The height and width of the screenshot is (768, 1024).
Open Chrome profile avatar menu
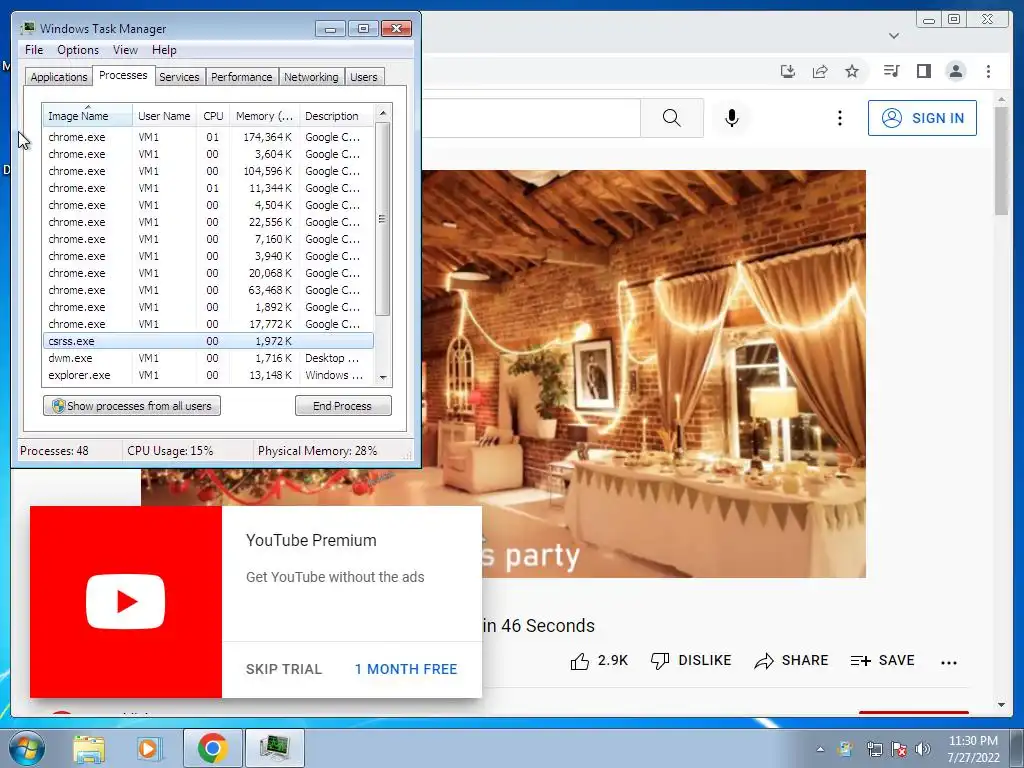[955, 71]
